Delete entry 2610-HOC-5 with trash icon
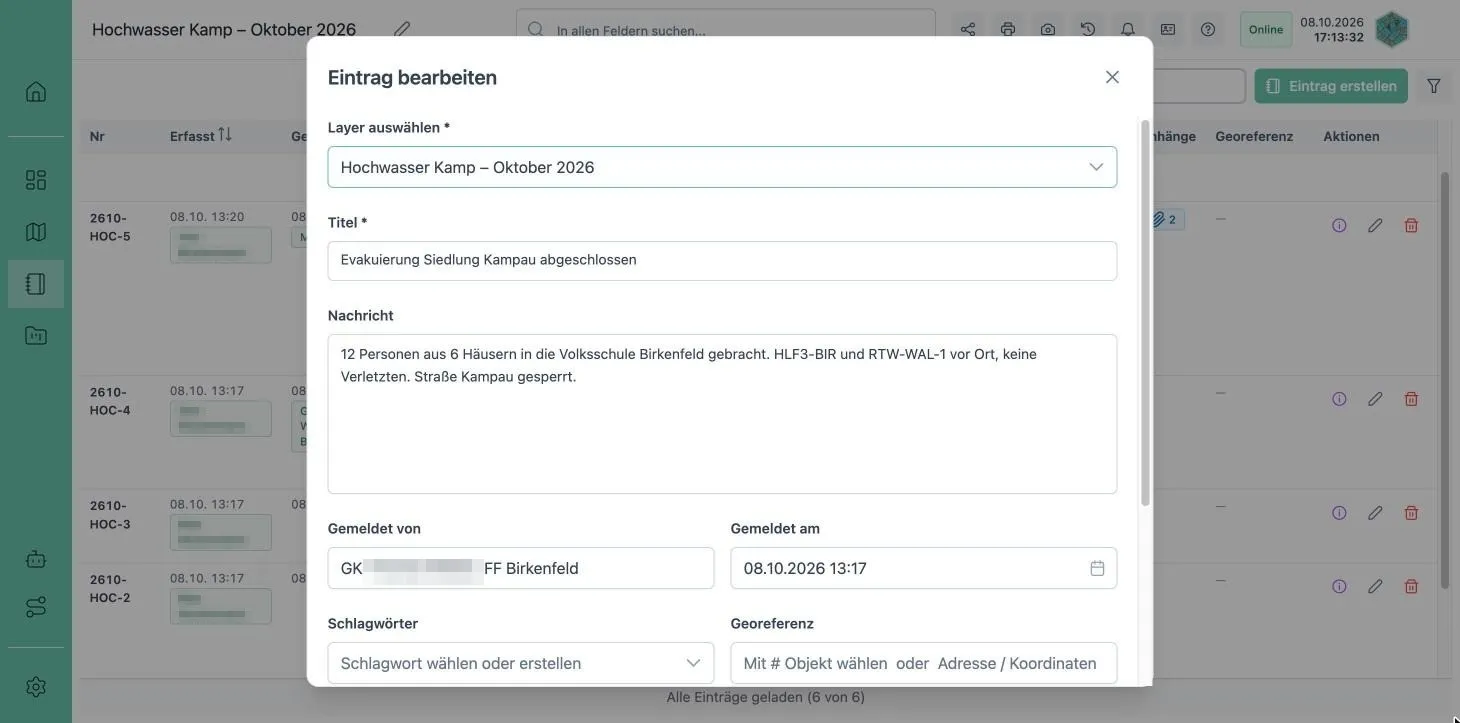This screenshot has height=723, width=1460. point(1411,225)
